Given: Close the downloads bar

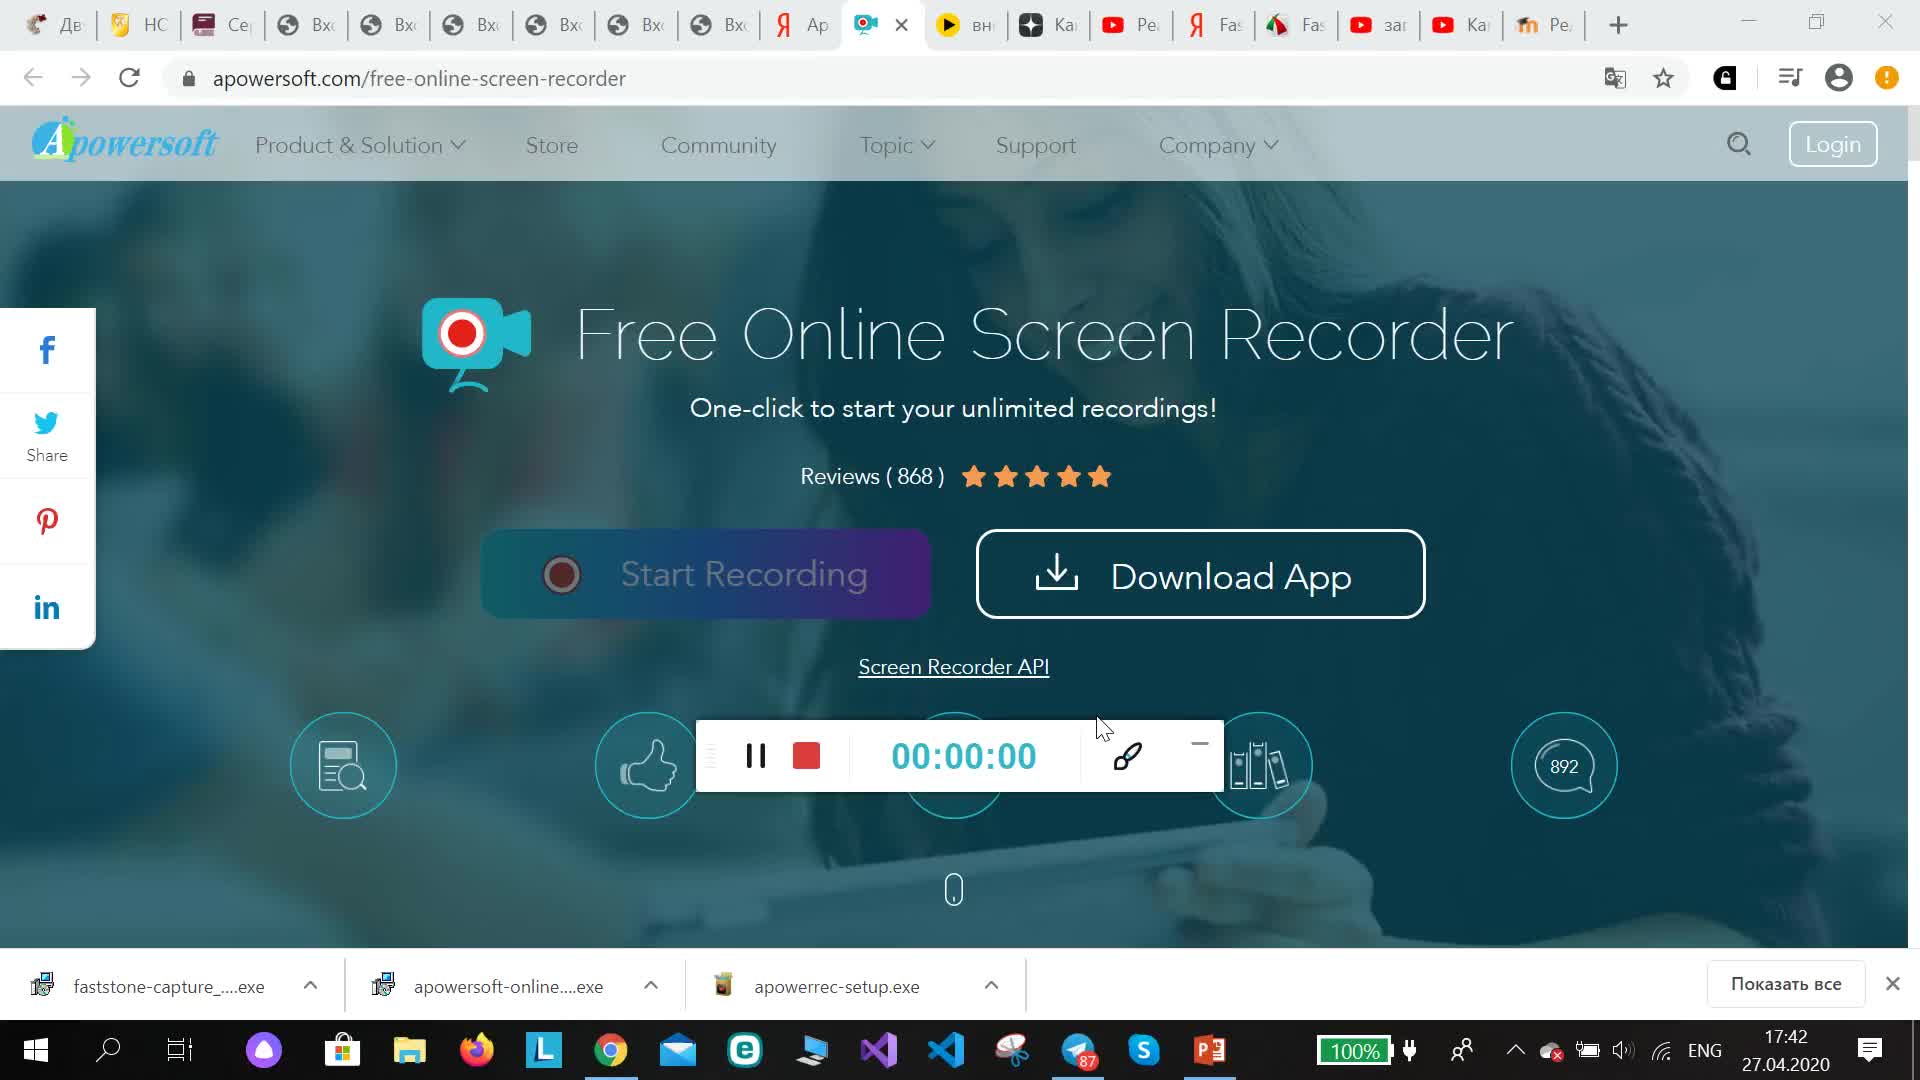Looking at the screenshot, I should [1893, 984].
